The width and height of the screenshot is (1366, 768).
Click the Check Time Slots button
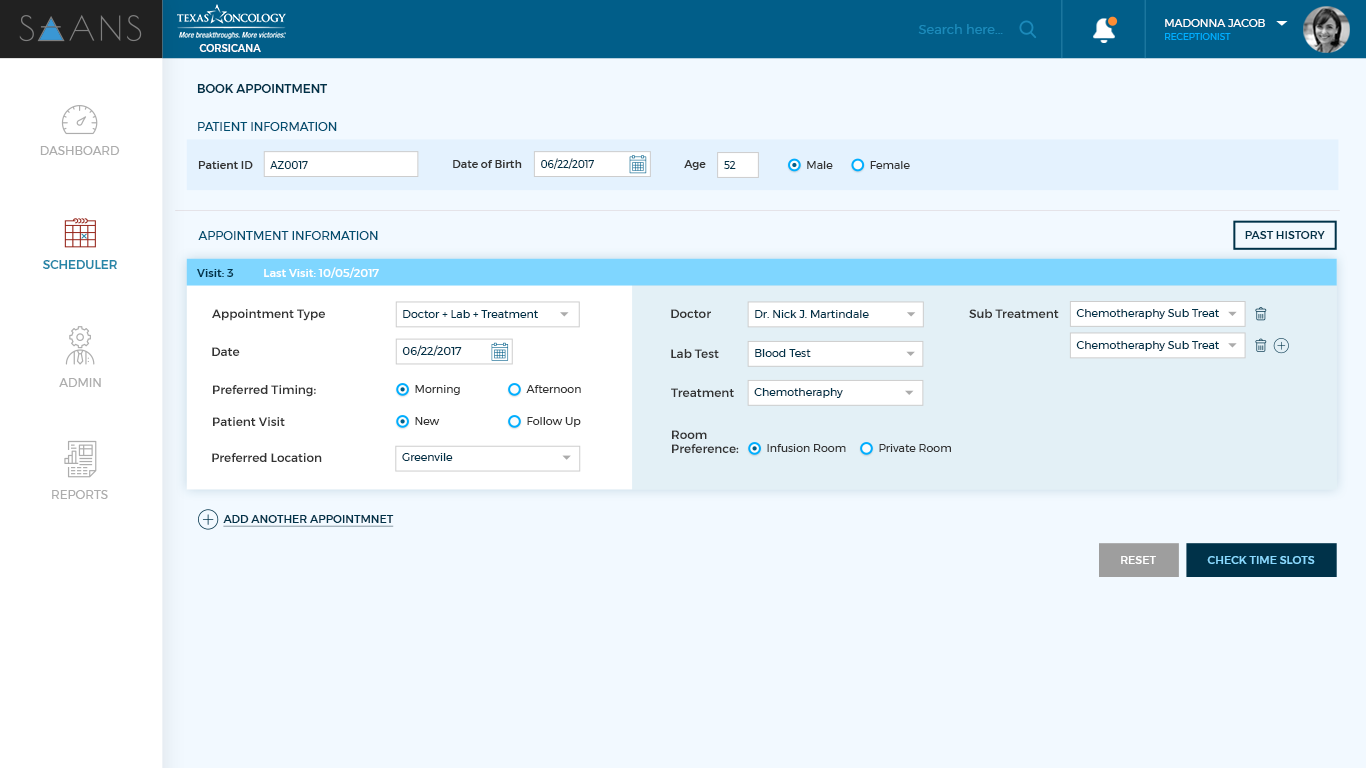[x=1260, y=560]
